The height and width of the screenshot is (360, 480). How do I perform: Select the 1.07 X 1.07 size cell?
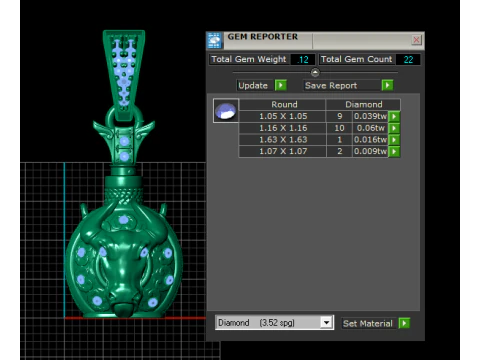tap(282, 151)
